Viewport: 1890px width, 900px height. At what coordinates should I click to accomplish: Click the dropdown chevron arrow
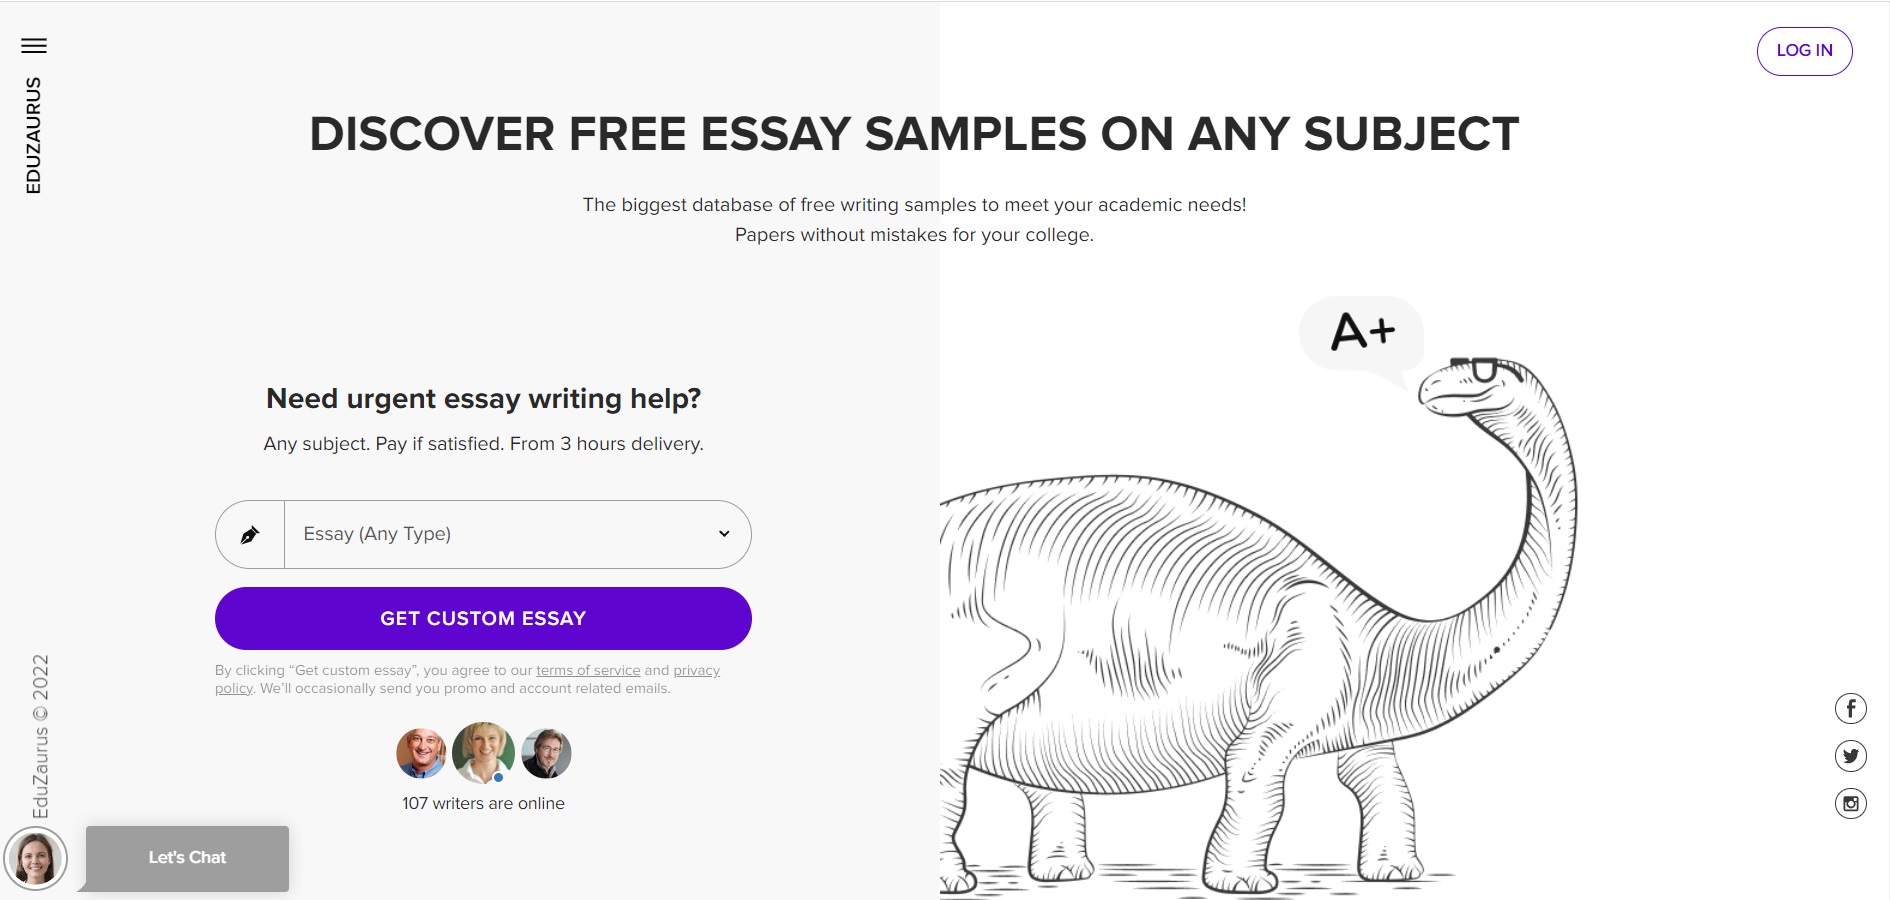pyautogui.click(x=724, y=534)
